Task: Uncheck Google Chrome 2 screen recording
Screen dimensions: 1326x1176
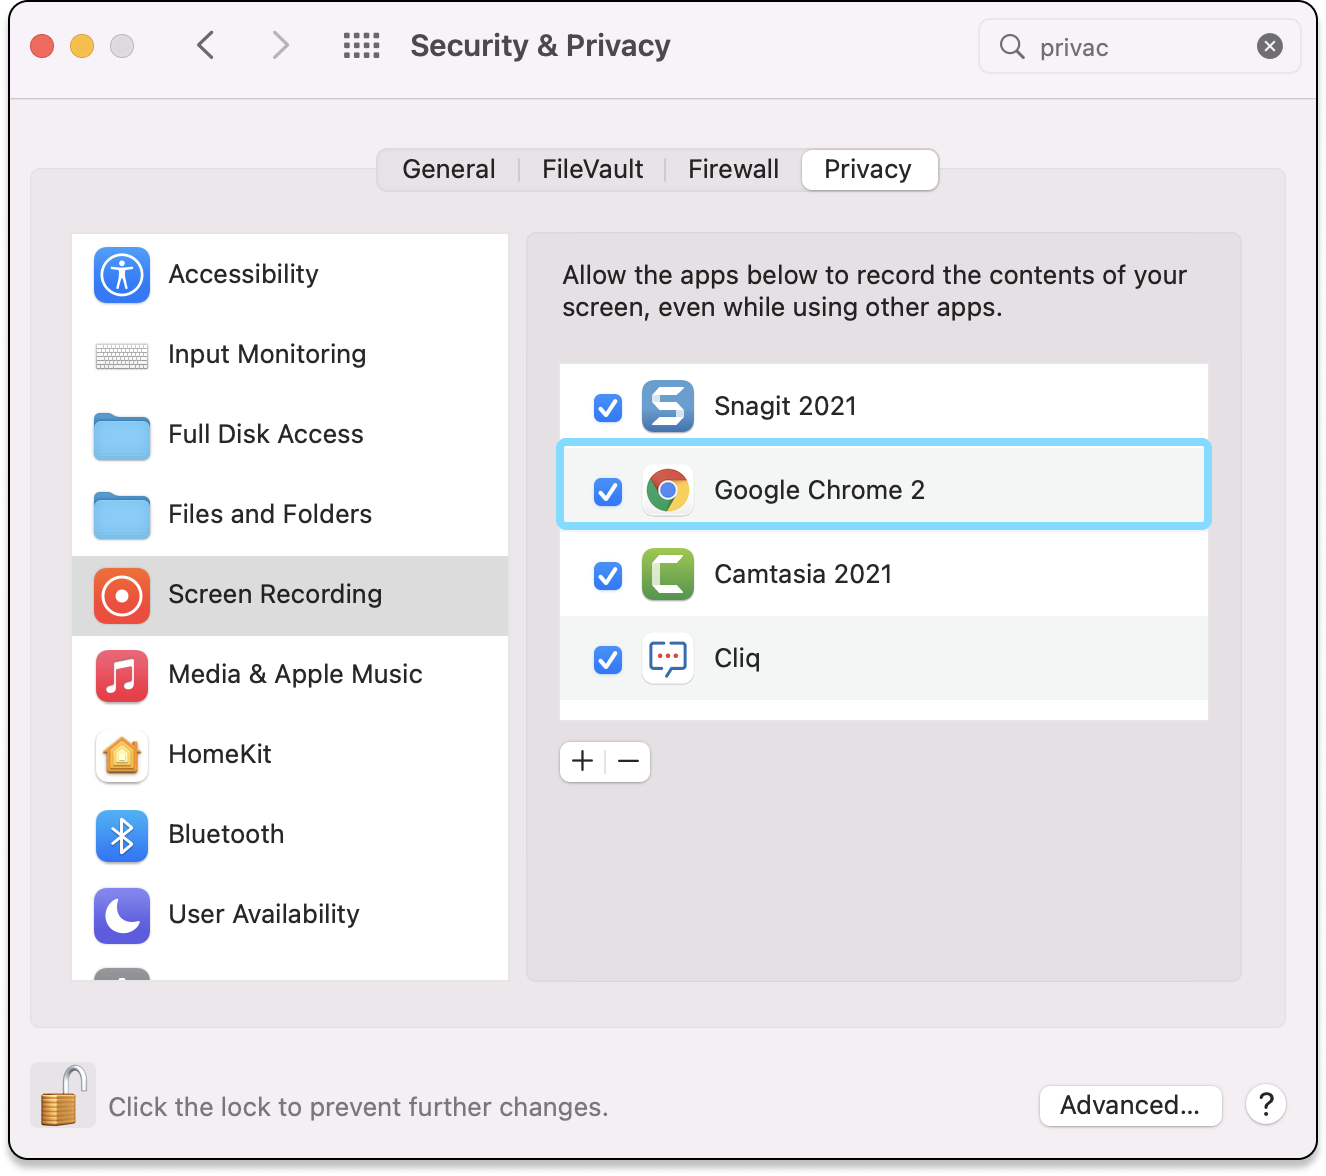Action: coord(608,491)
